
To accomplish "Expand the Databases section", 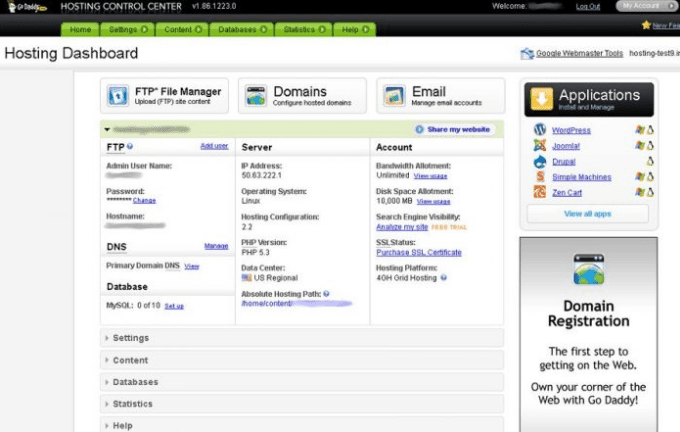I will pyautogui.click(x=134, y=382).
